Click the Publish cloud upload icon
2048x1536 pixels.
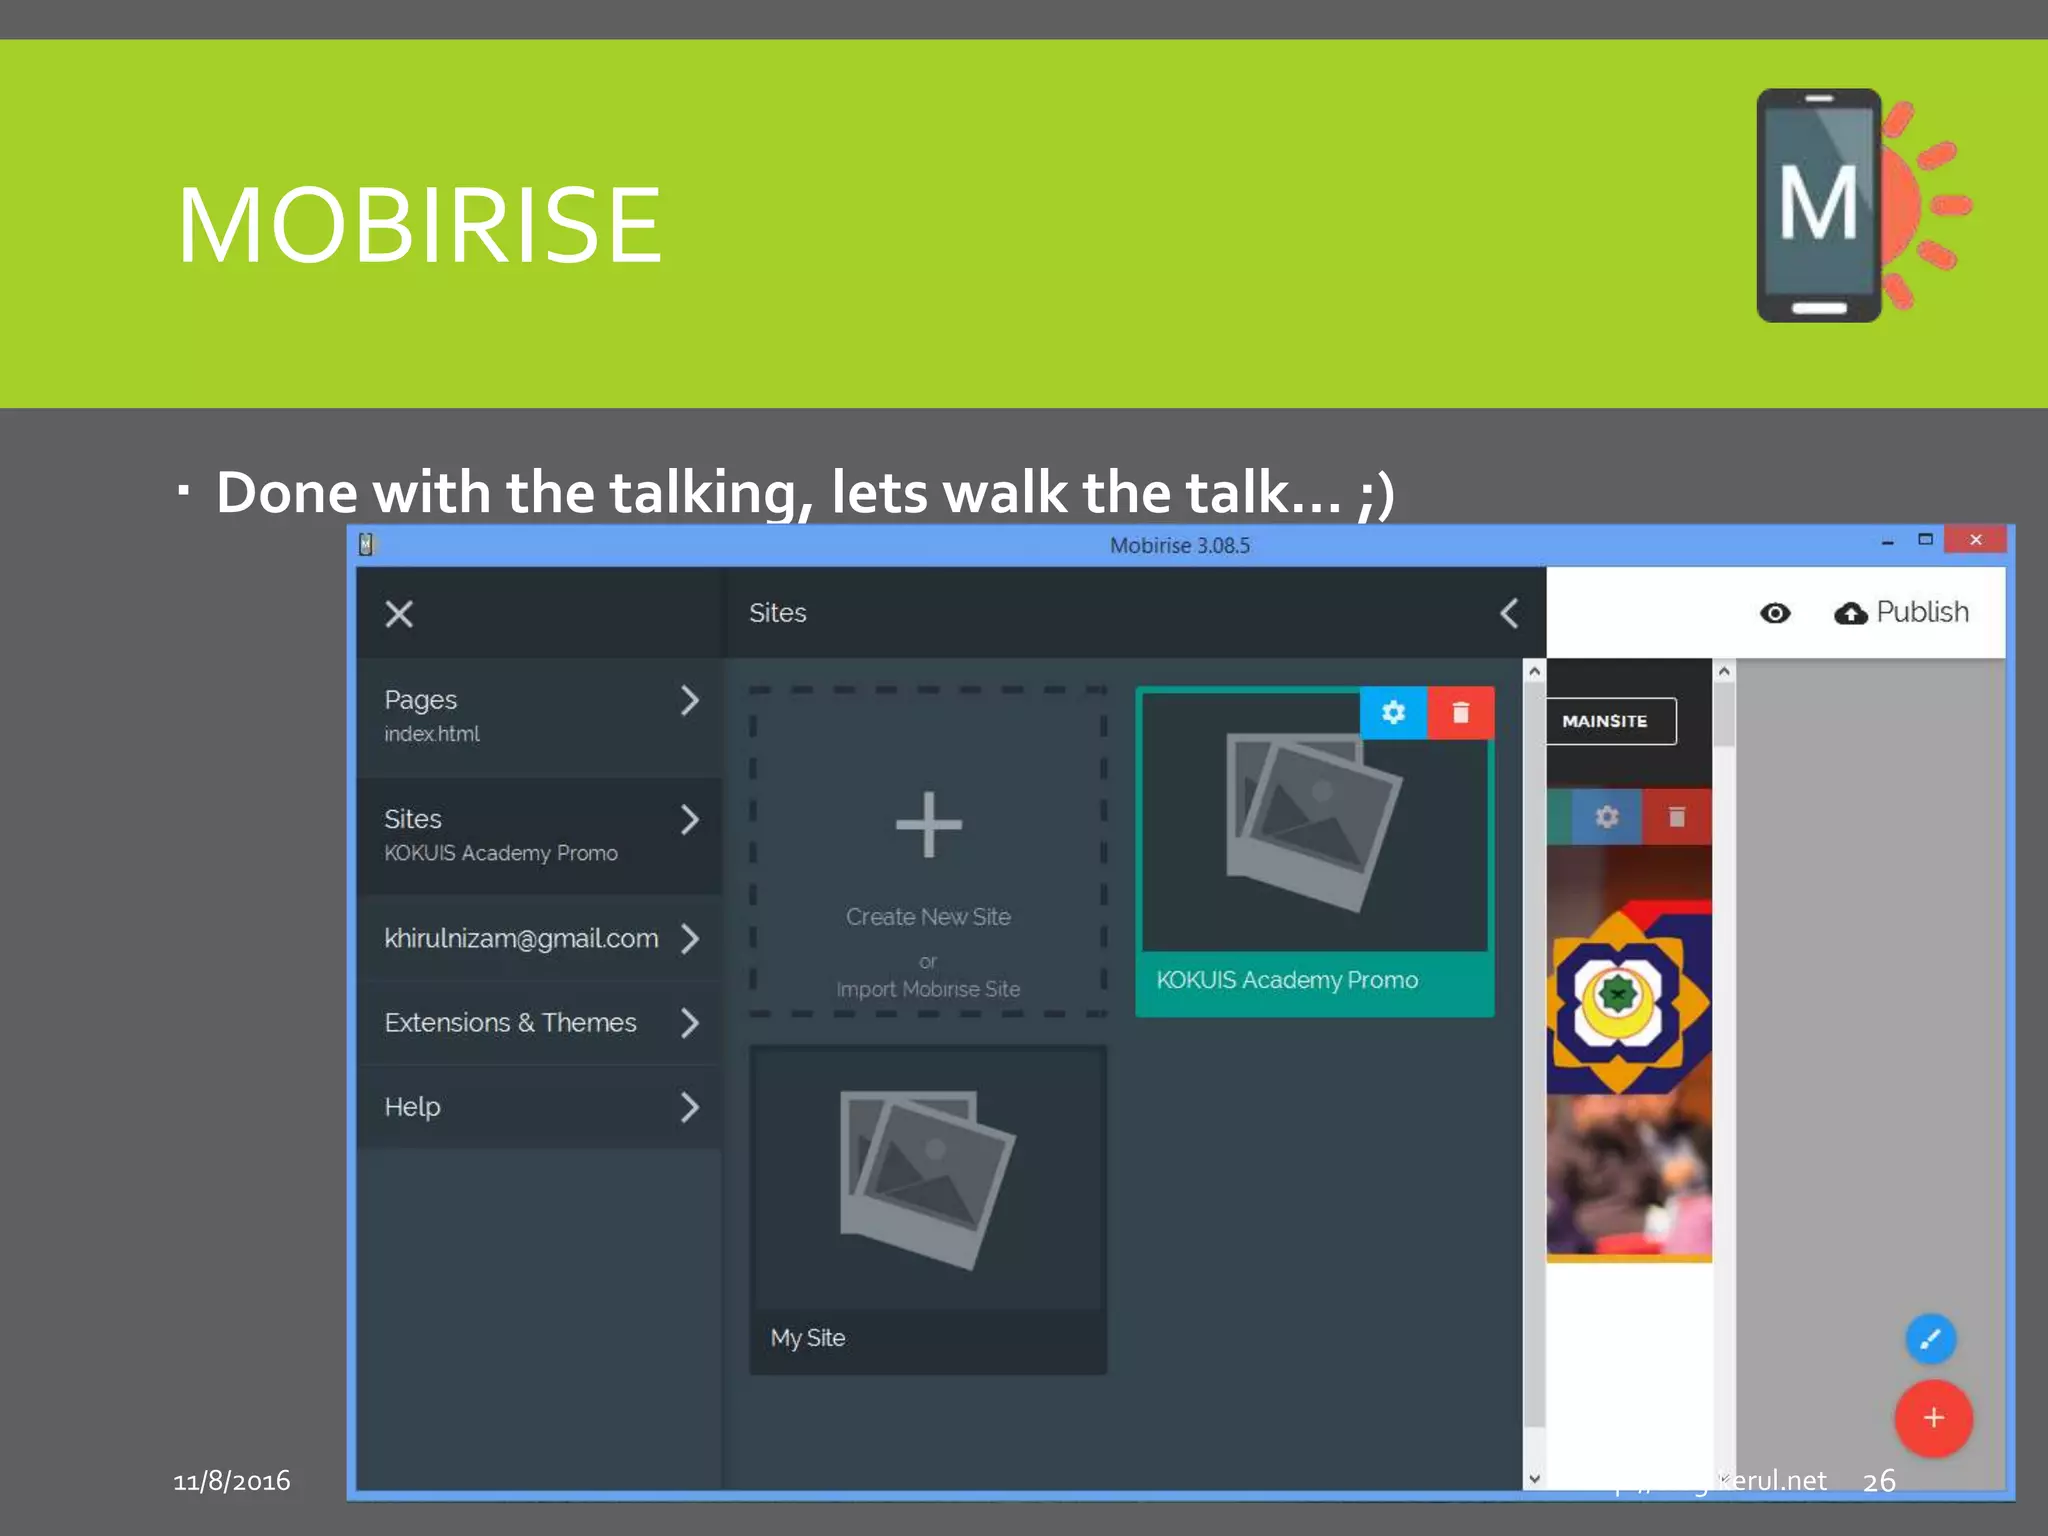[x=1851, y=614]
